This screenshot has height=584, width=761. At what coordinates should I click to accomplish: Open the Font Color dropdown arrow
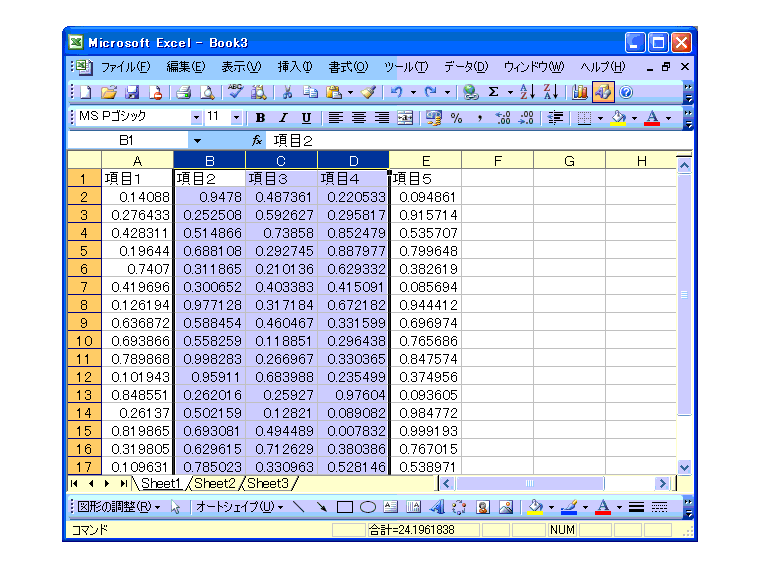pos(669,118)
